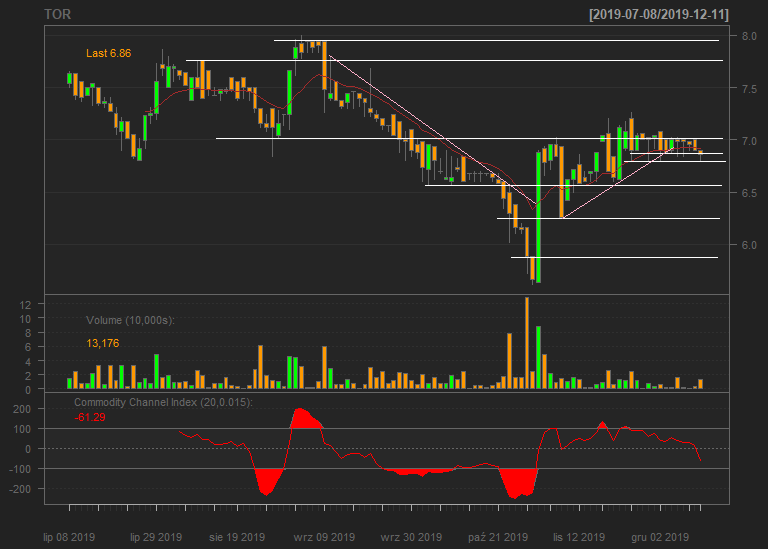Click the 'Last 6.86' price label
The image size is (768, 549).
click(108, 53)
